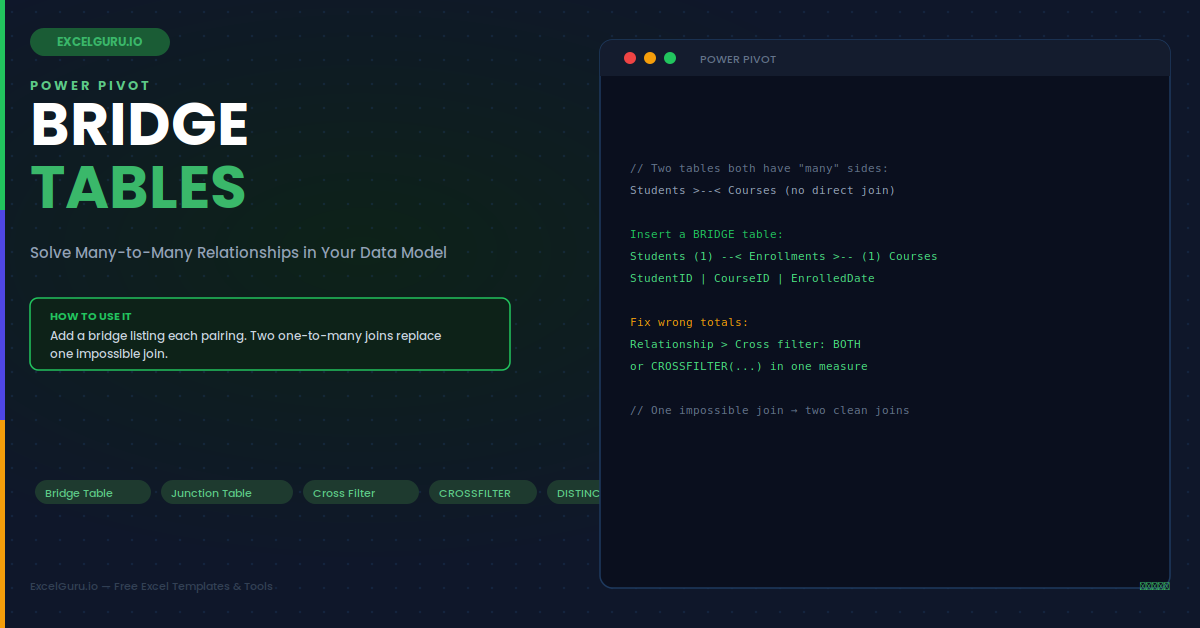This screenshot has height=628, width=1200.
Task: Click the green dot in window header
Action: 670,58
